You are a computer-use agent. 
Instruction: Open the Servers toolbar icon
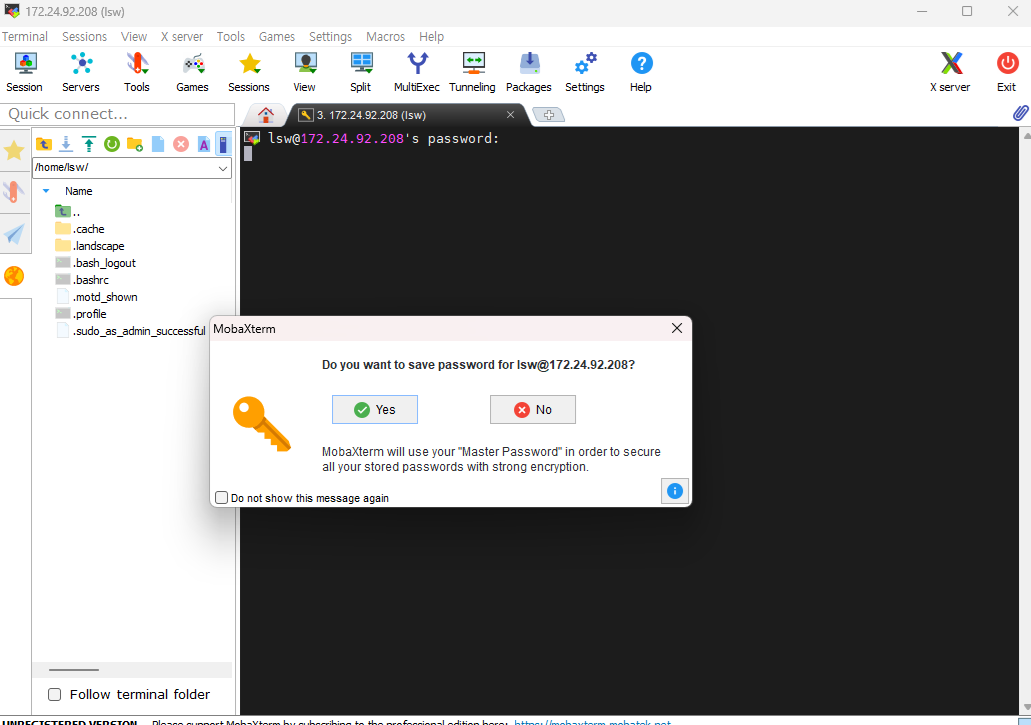81,72
